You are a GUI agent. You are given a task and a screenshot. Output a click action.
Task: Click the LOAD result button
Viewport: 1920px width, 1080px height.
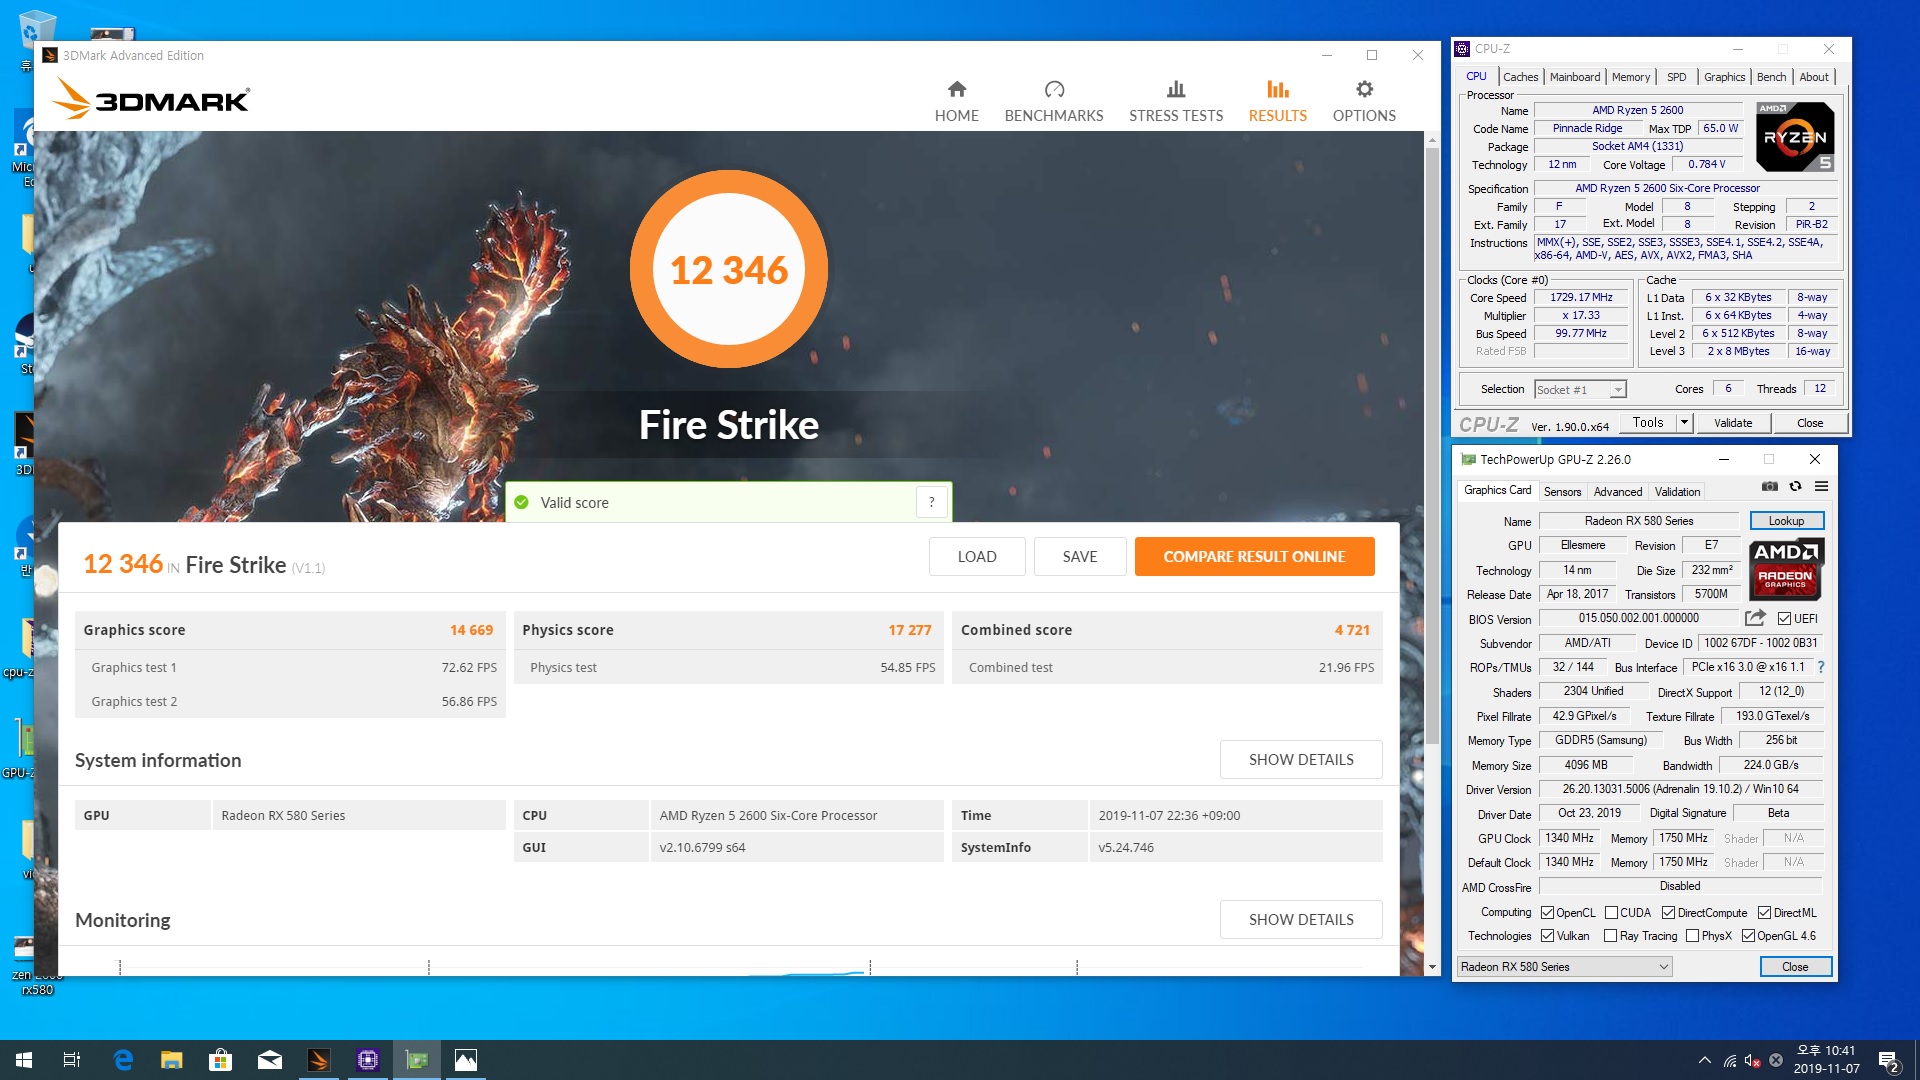click(x=977, y=557)
